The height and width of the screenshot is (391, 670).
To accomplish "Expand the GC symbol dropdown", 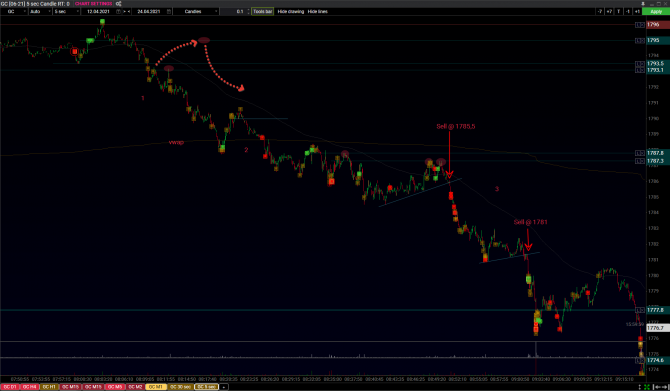I will click(x=15, y=12).
